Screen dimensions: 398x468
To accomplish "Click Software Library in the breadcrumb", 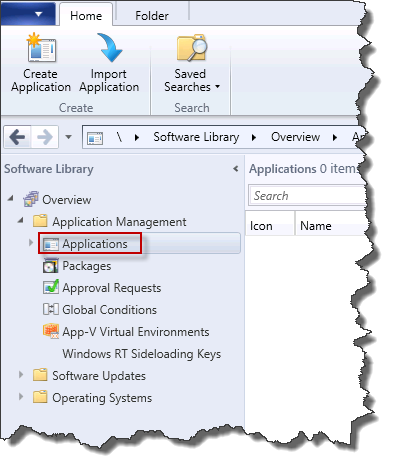I will [196, 137].
